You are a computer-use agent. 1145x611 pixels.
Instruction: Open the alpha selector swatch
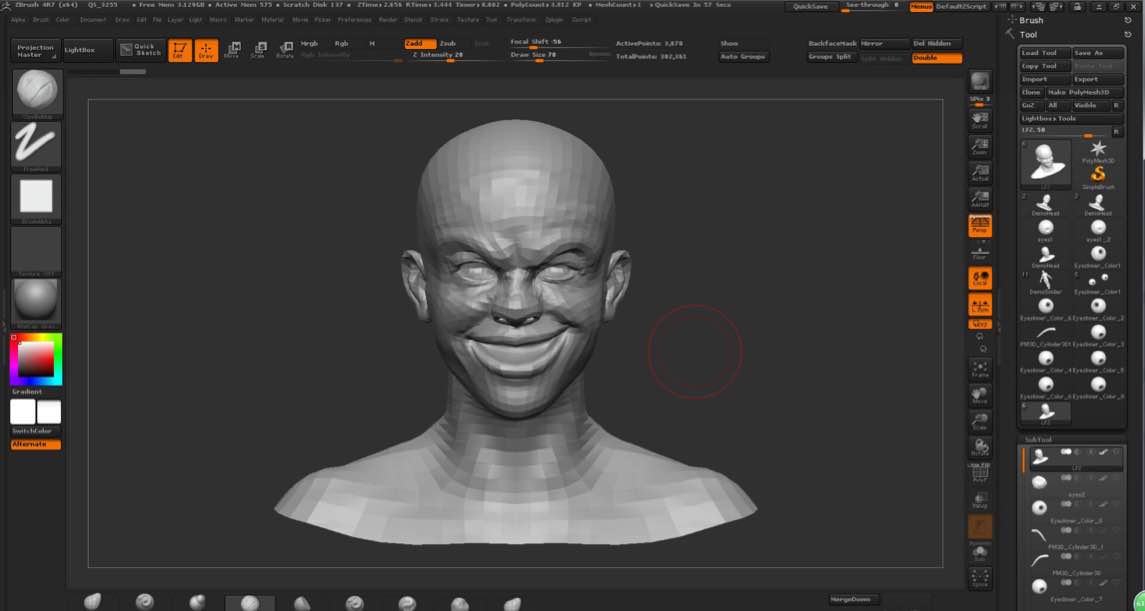[x=37, y=198]
